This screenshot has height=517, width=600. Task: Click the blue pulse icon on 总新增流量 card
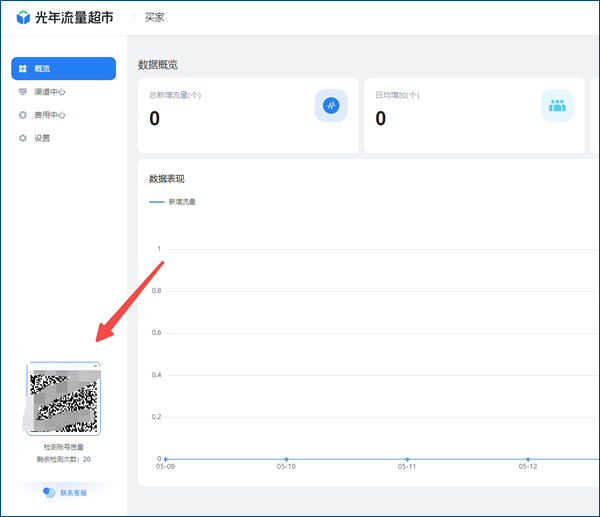(331, 106)
